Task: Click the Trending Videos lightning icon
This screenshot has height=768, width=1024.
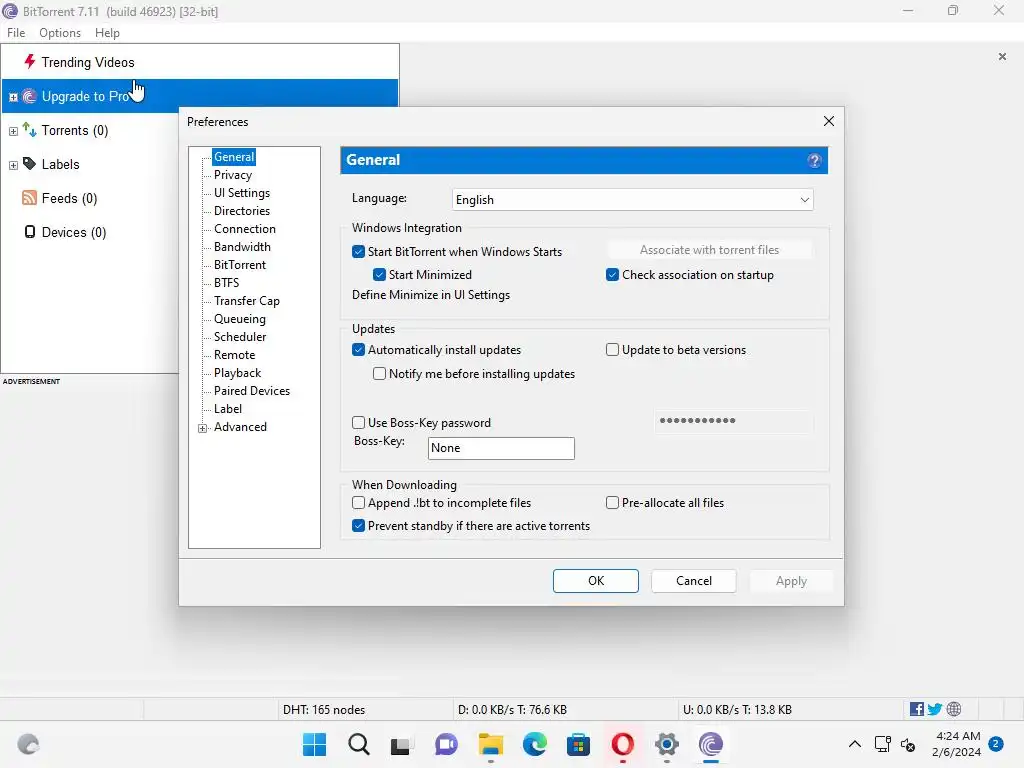Action: point(29,61)
